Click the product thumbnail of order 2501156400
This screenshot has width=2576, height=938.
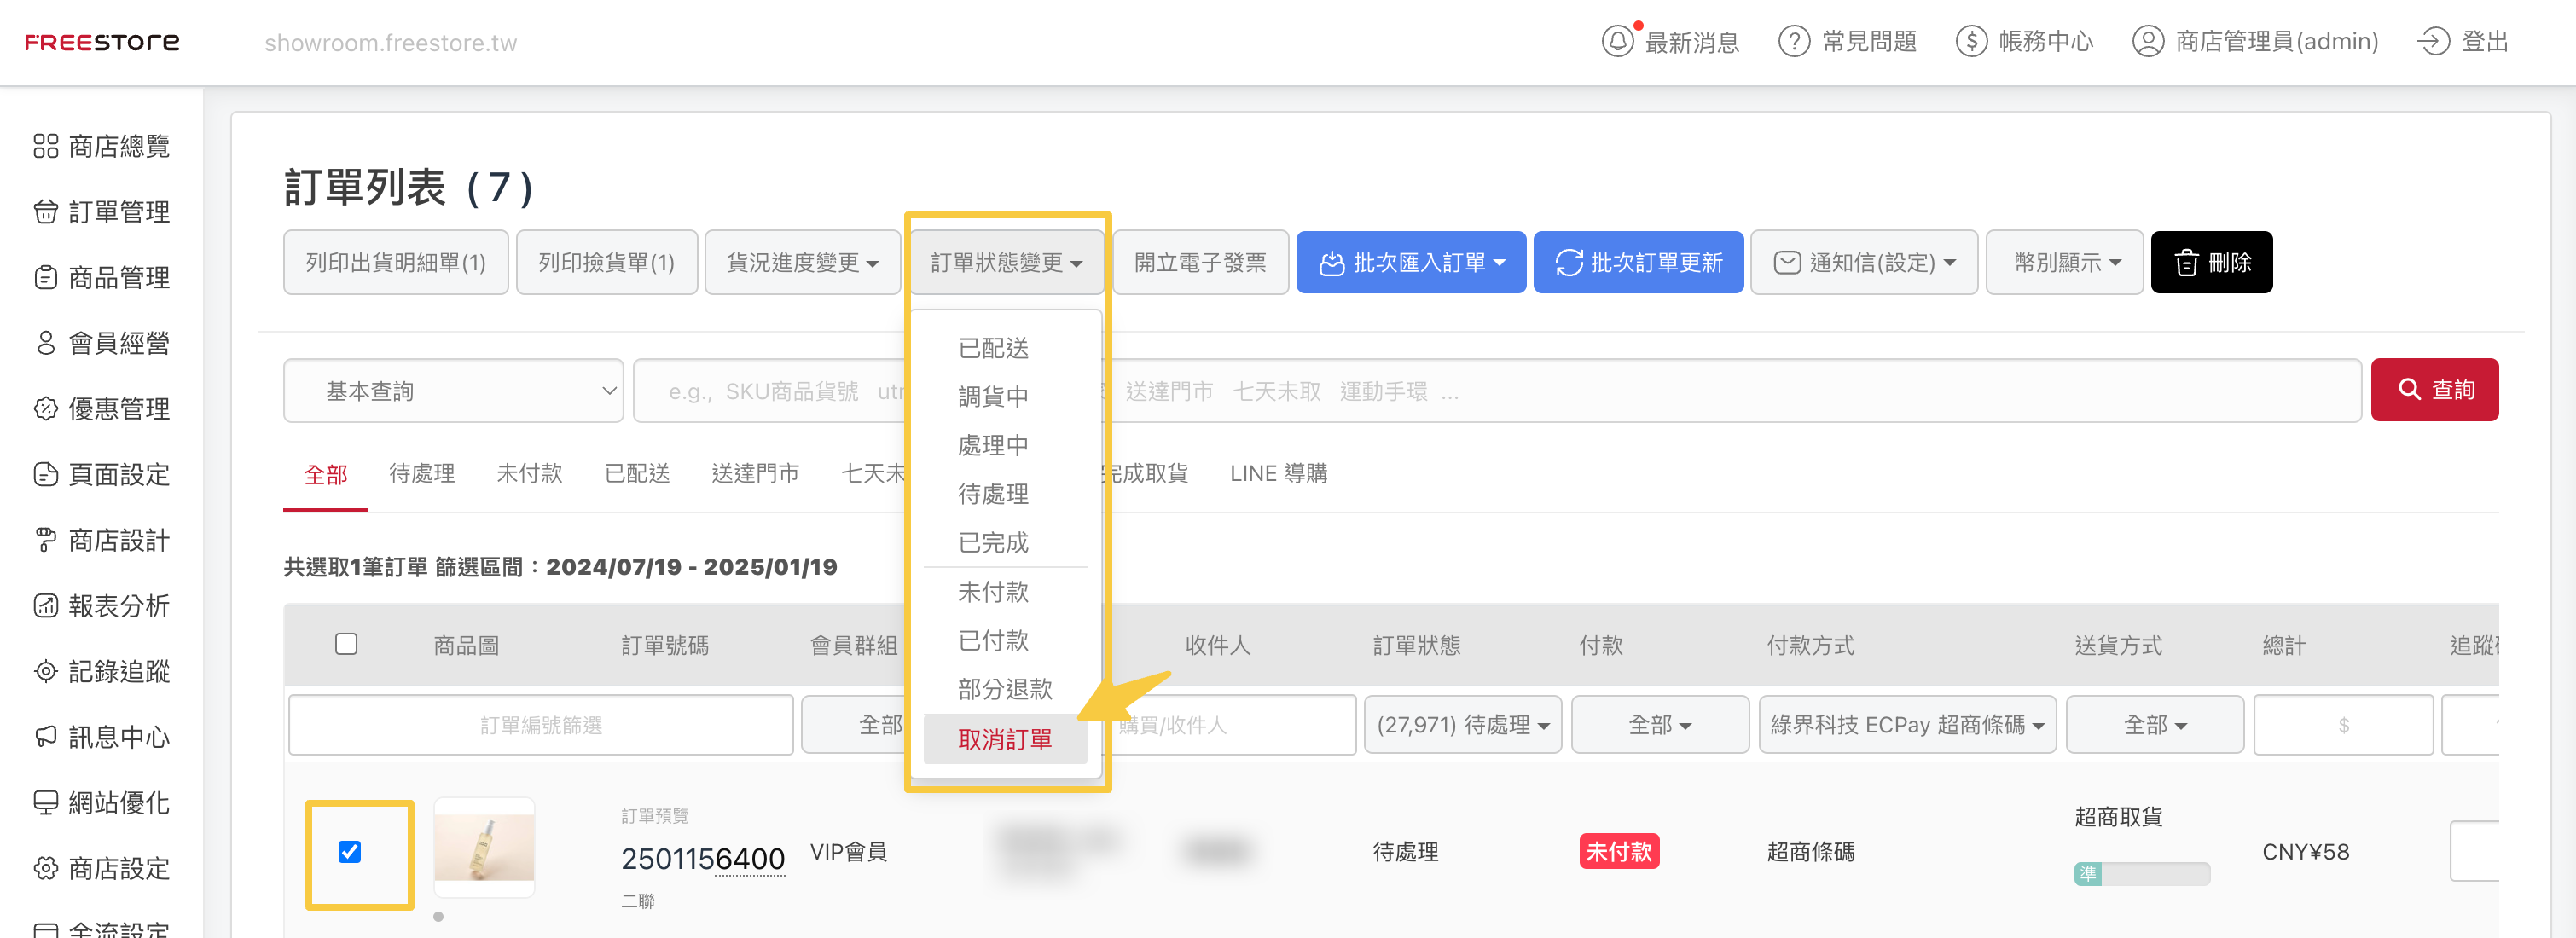pos(484,848)
